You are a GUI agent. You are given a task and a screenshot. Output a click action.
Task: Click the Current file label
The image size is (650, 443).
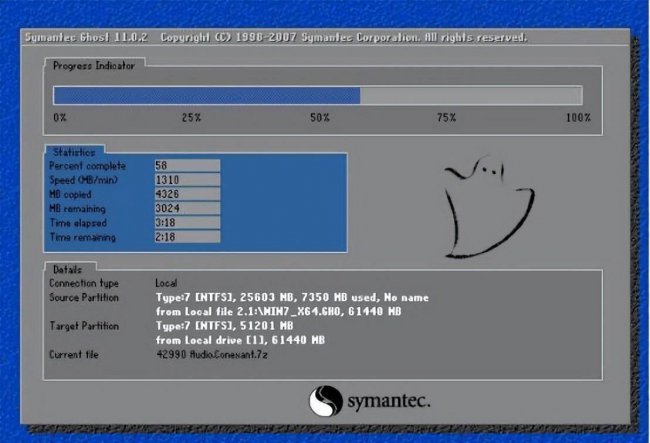point(74,355)
